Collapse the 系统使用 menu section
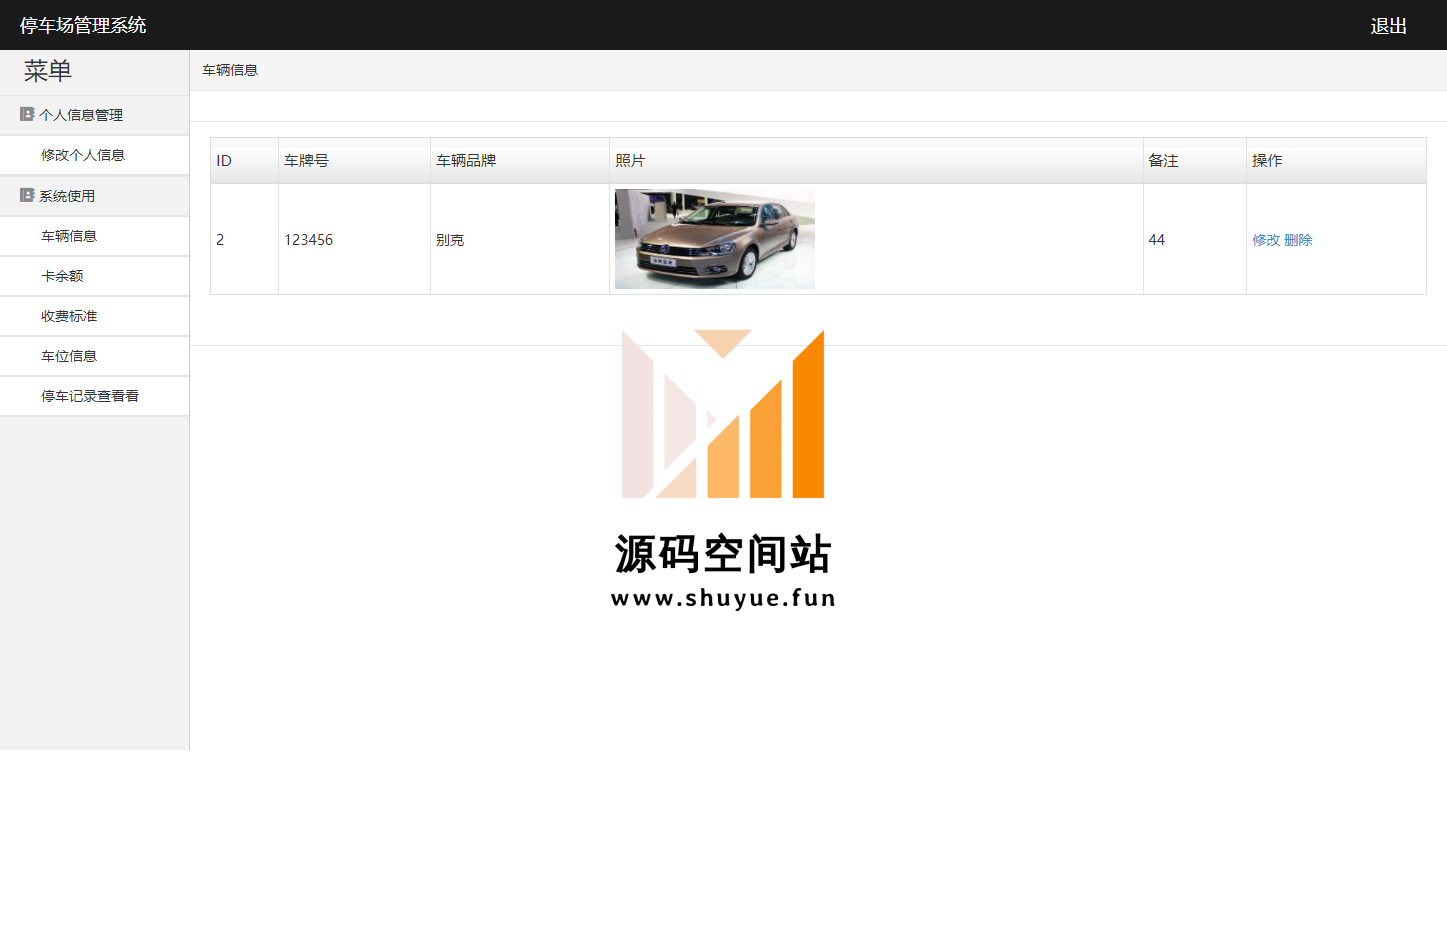The height and width of the screenshot is (943, 1447). 94,196
